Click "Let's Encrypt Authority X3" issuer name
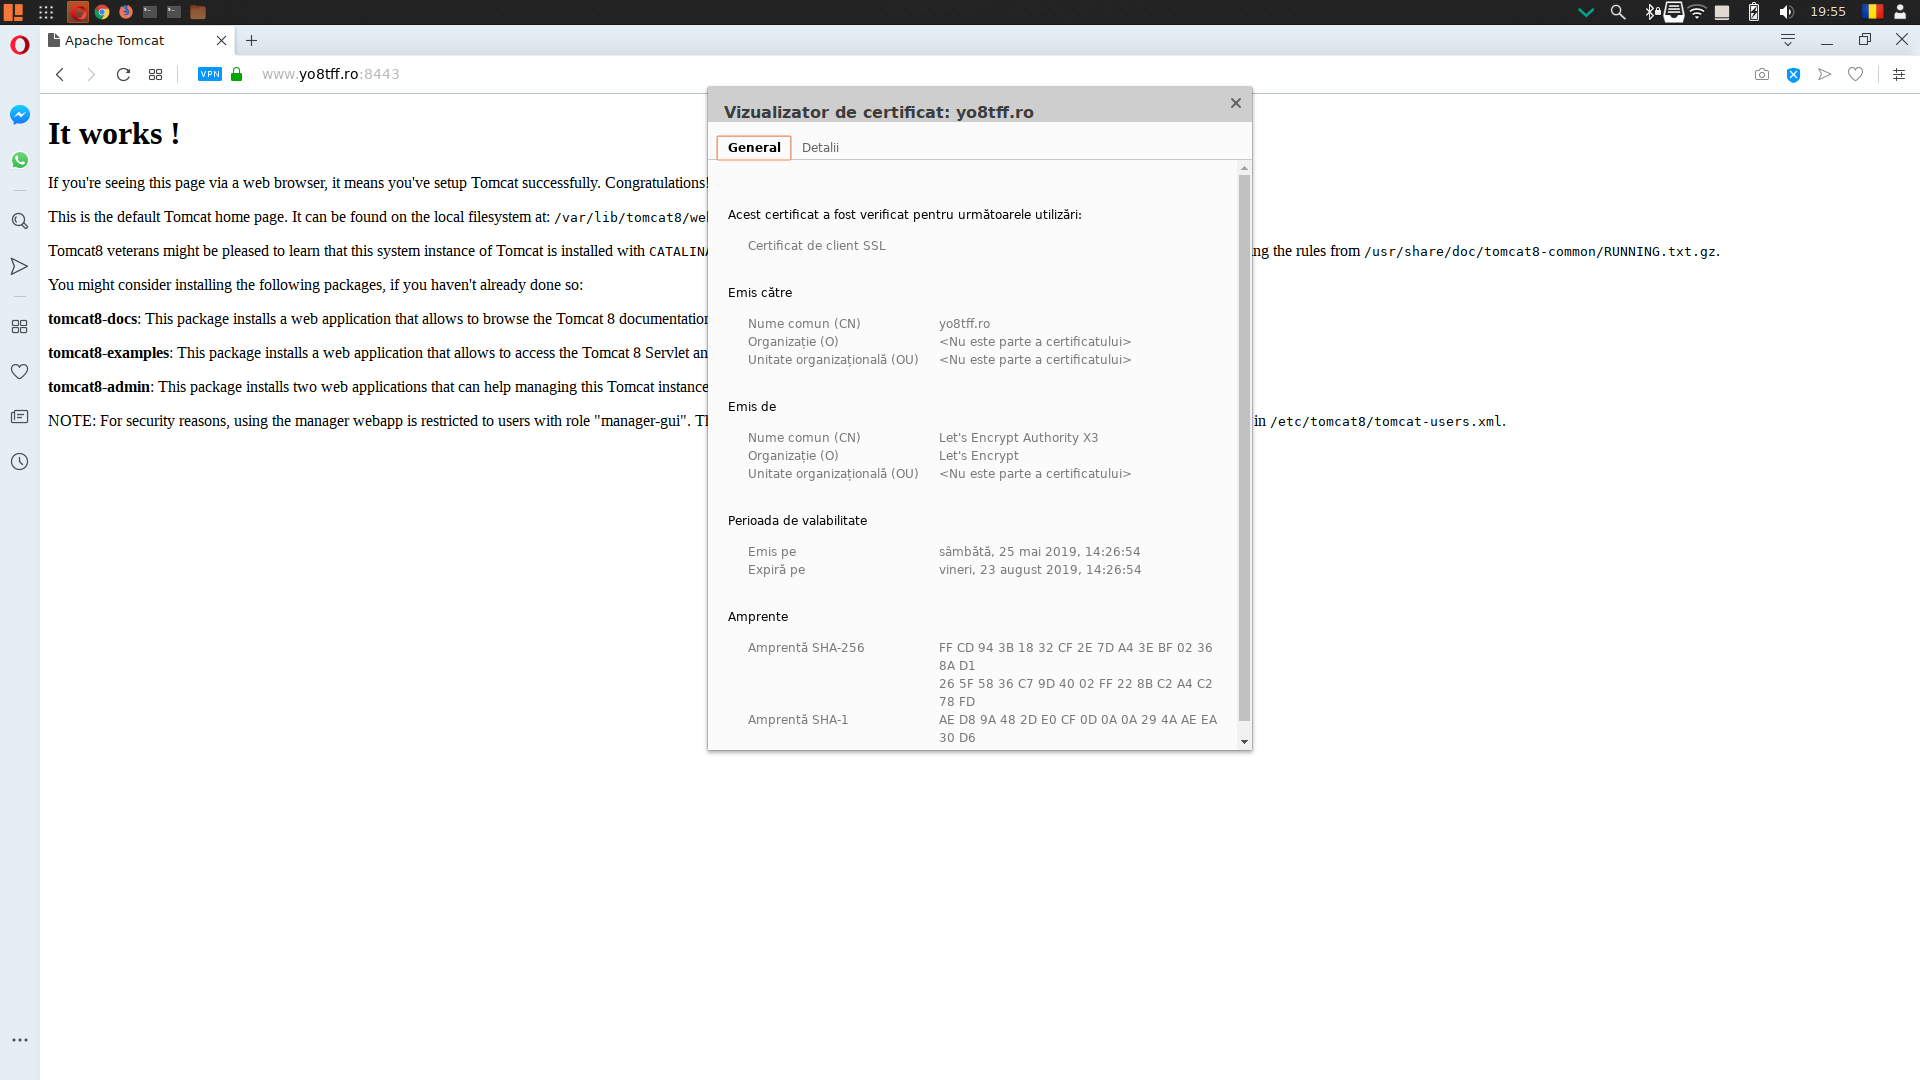 click(1018, 438)
